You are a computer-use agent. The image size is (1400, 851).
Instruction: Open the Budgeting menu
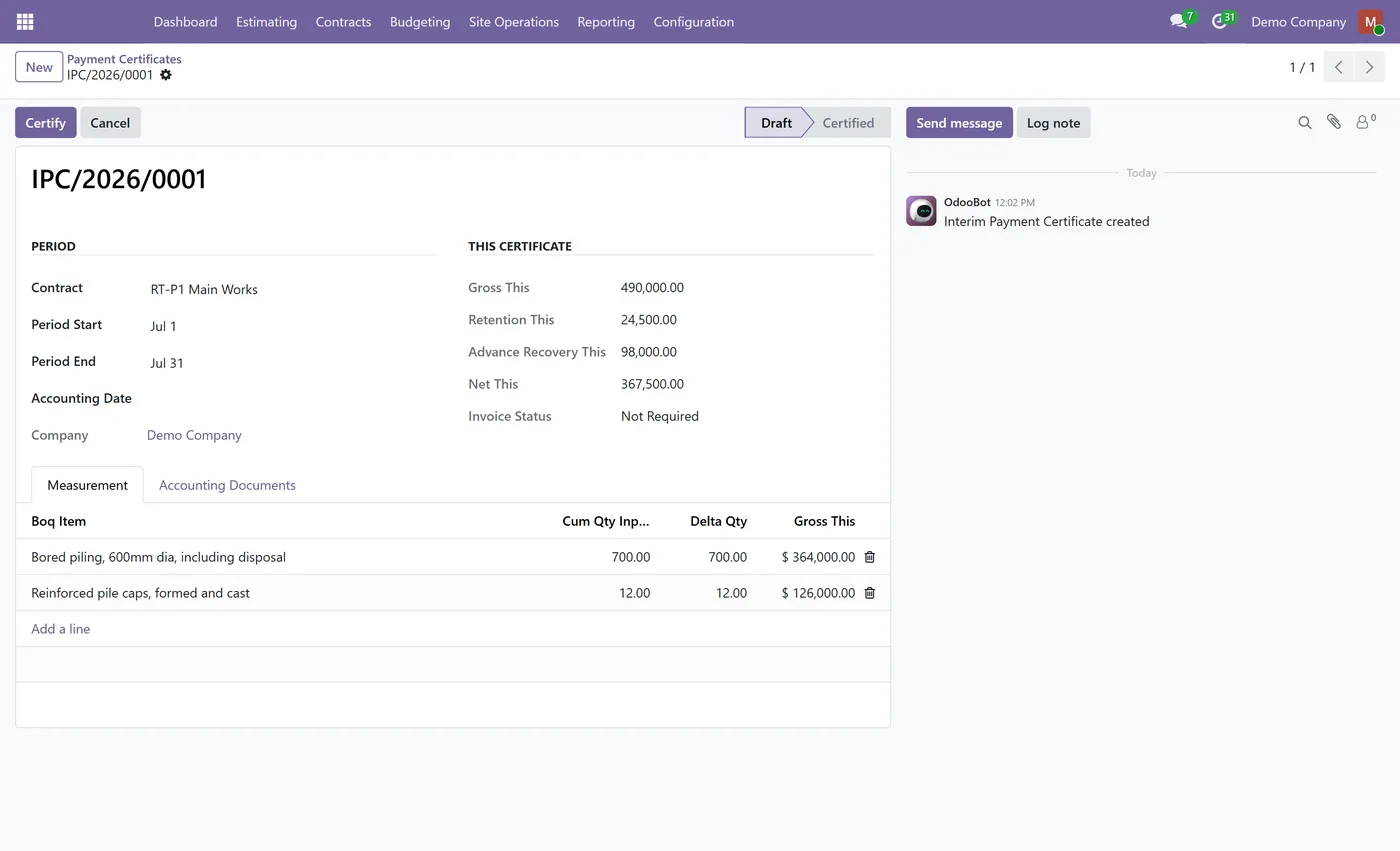tap(420, 21)
